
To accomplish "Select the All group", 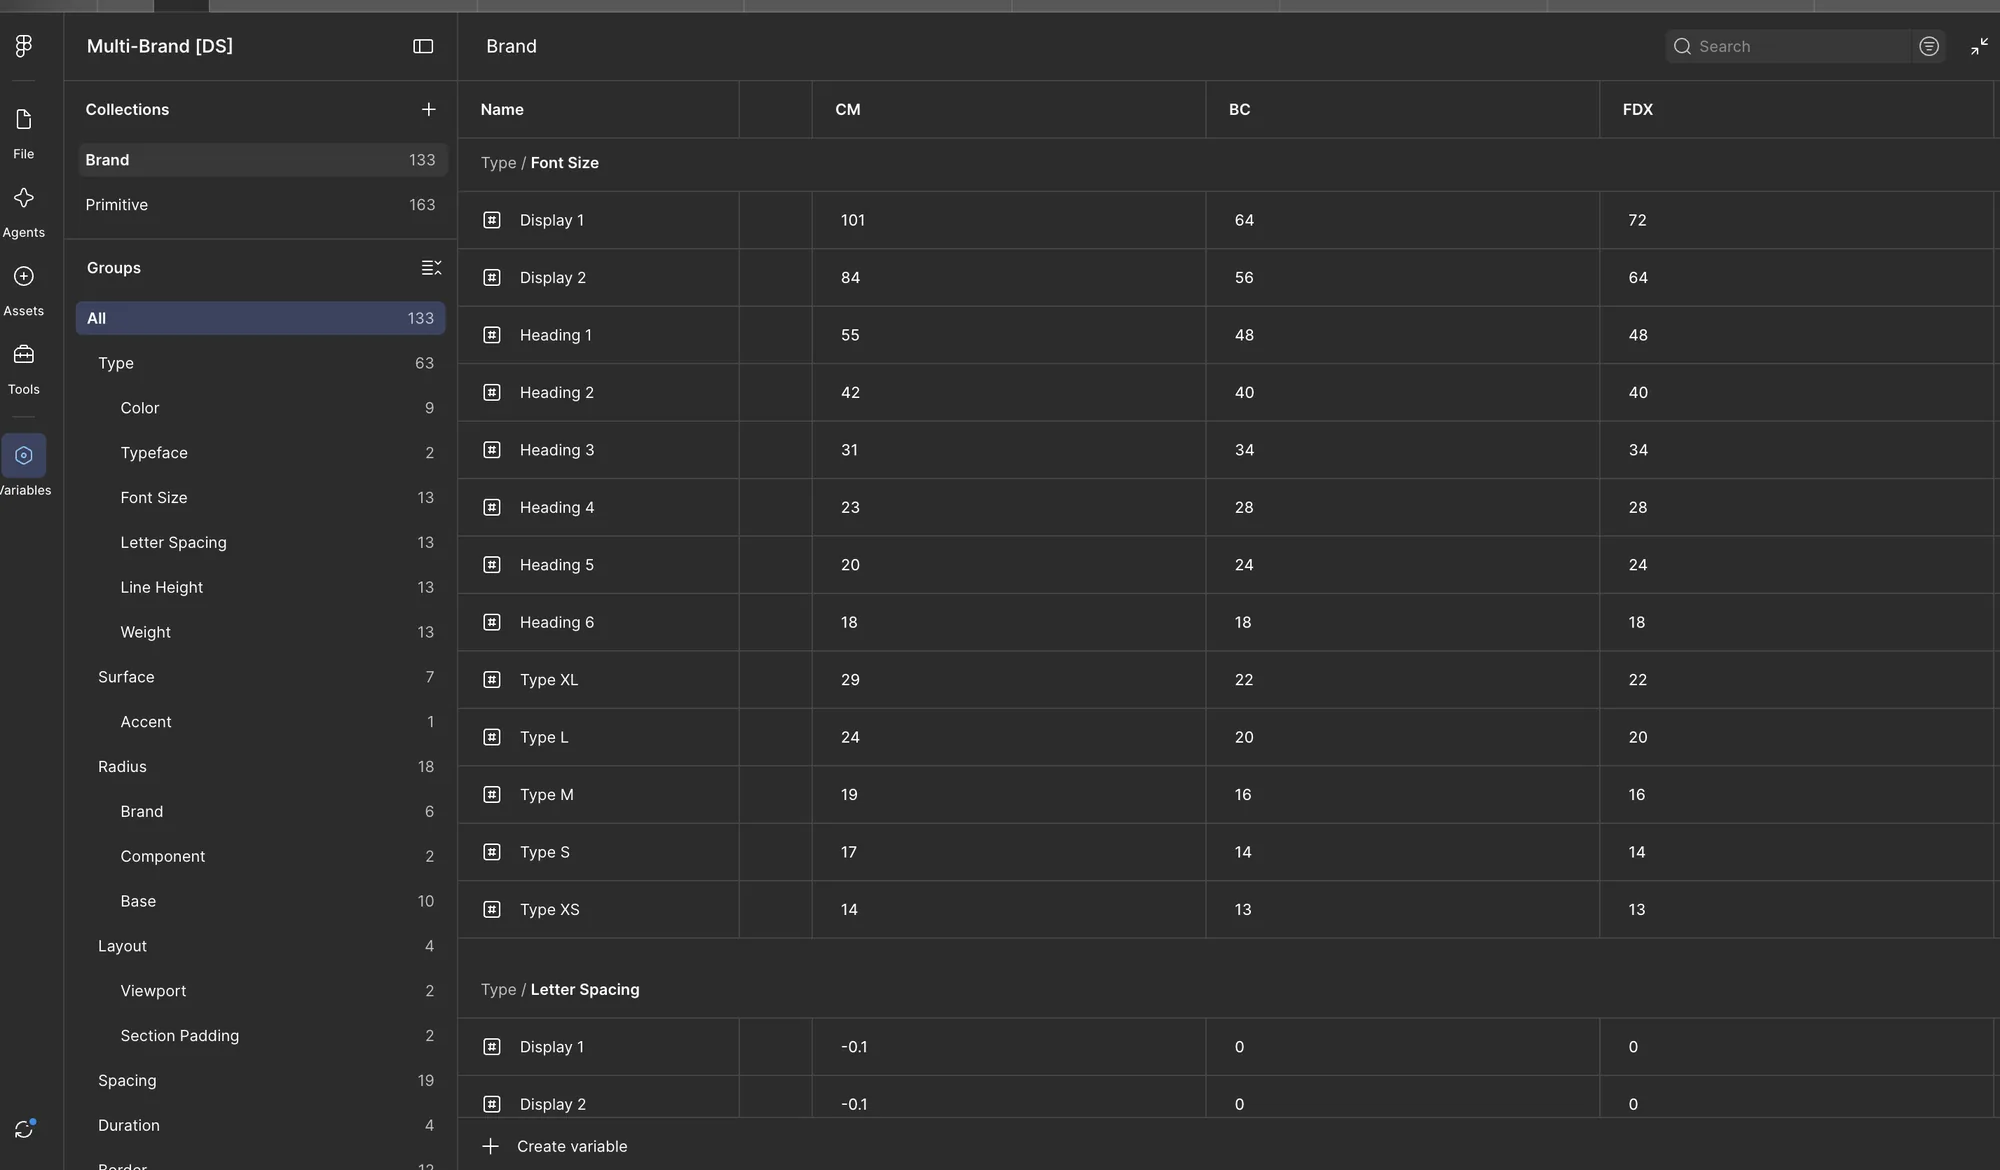I will click(x=261, y=318).
